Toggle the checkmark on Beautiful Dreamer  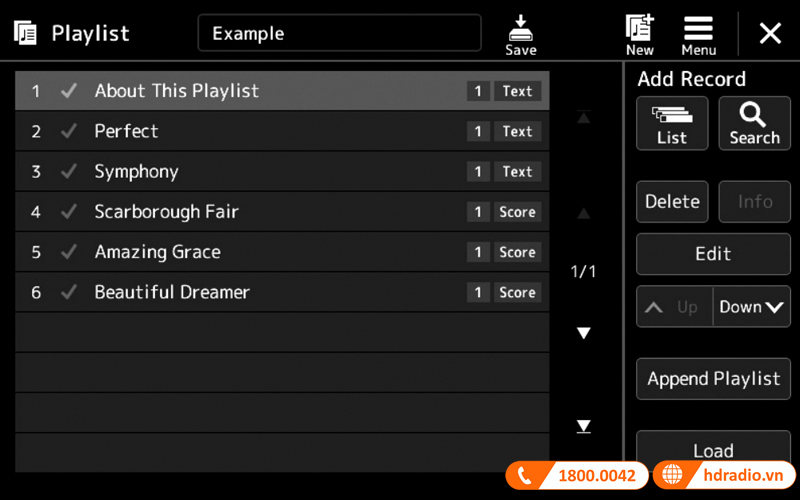pyautogui.click(x=68, y=292)
